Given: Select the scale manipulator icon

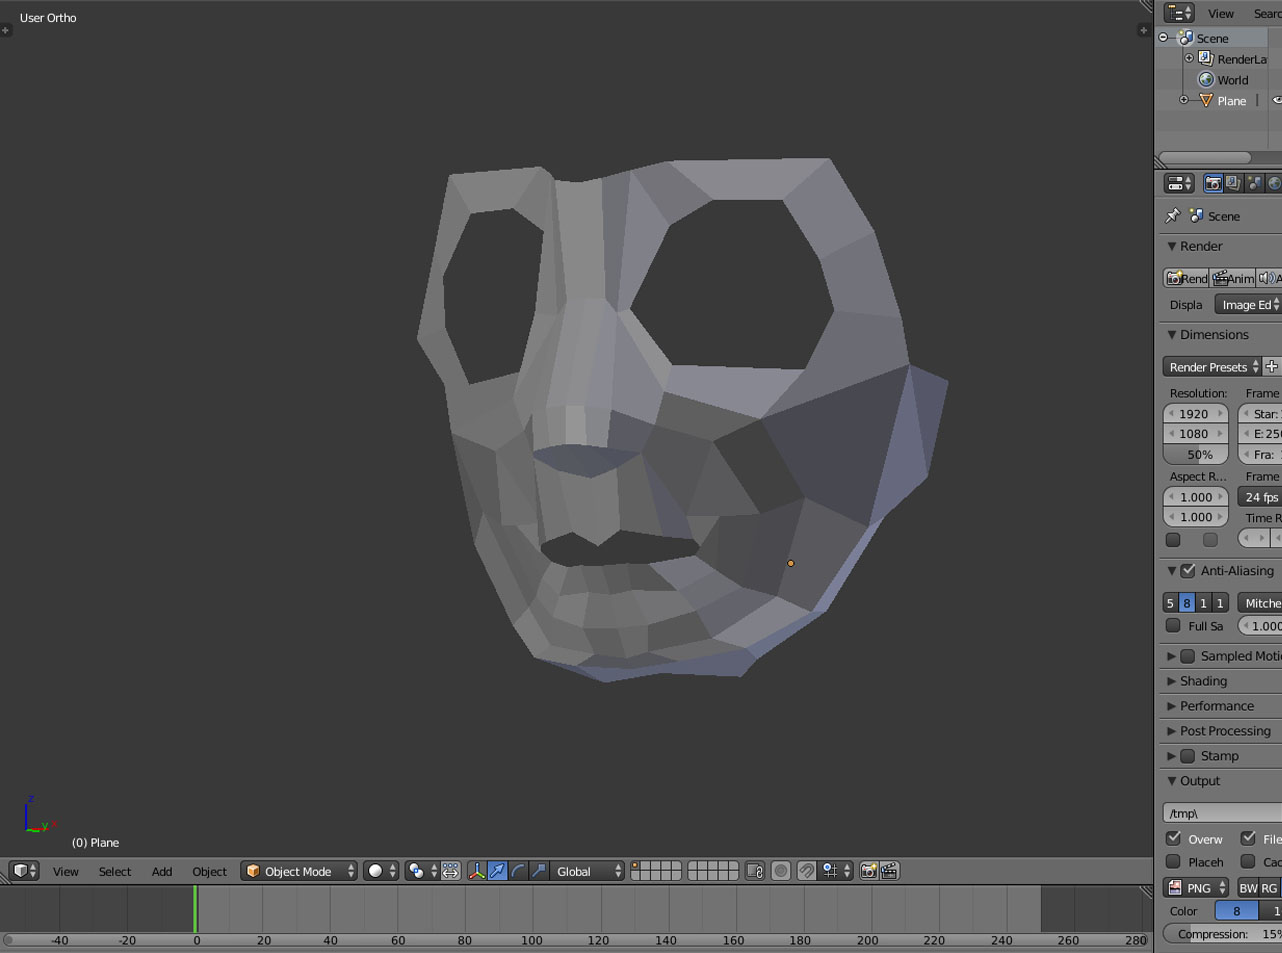Looking at the screenshot, I should [538, 871].
